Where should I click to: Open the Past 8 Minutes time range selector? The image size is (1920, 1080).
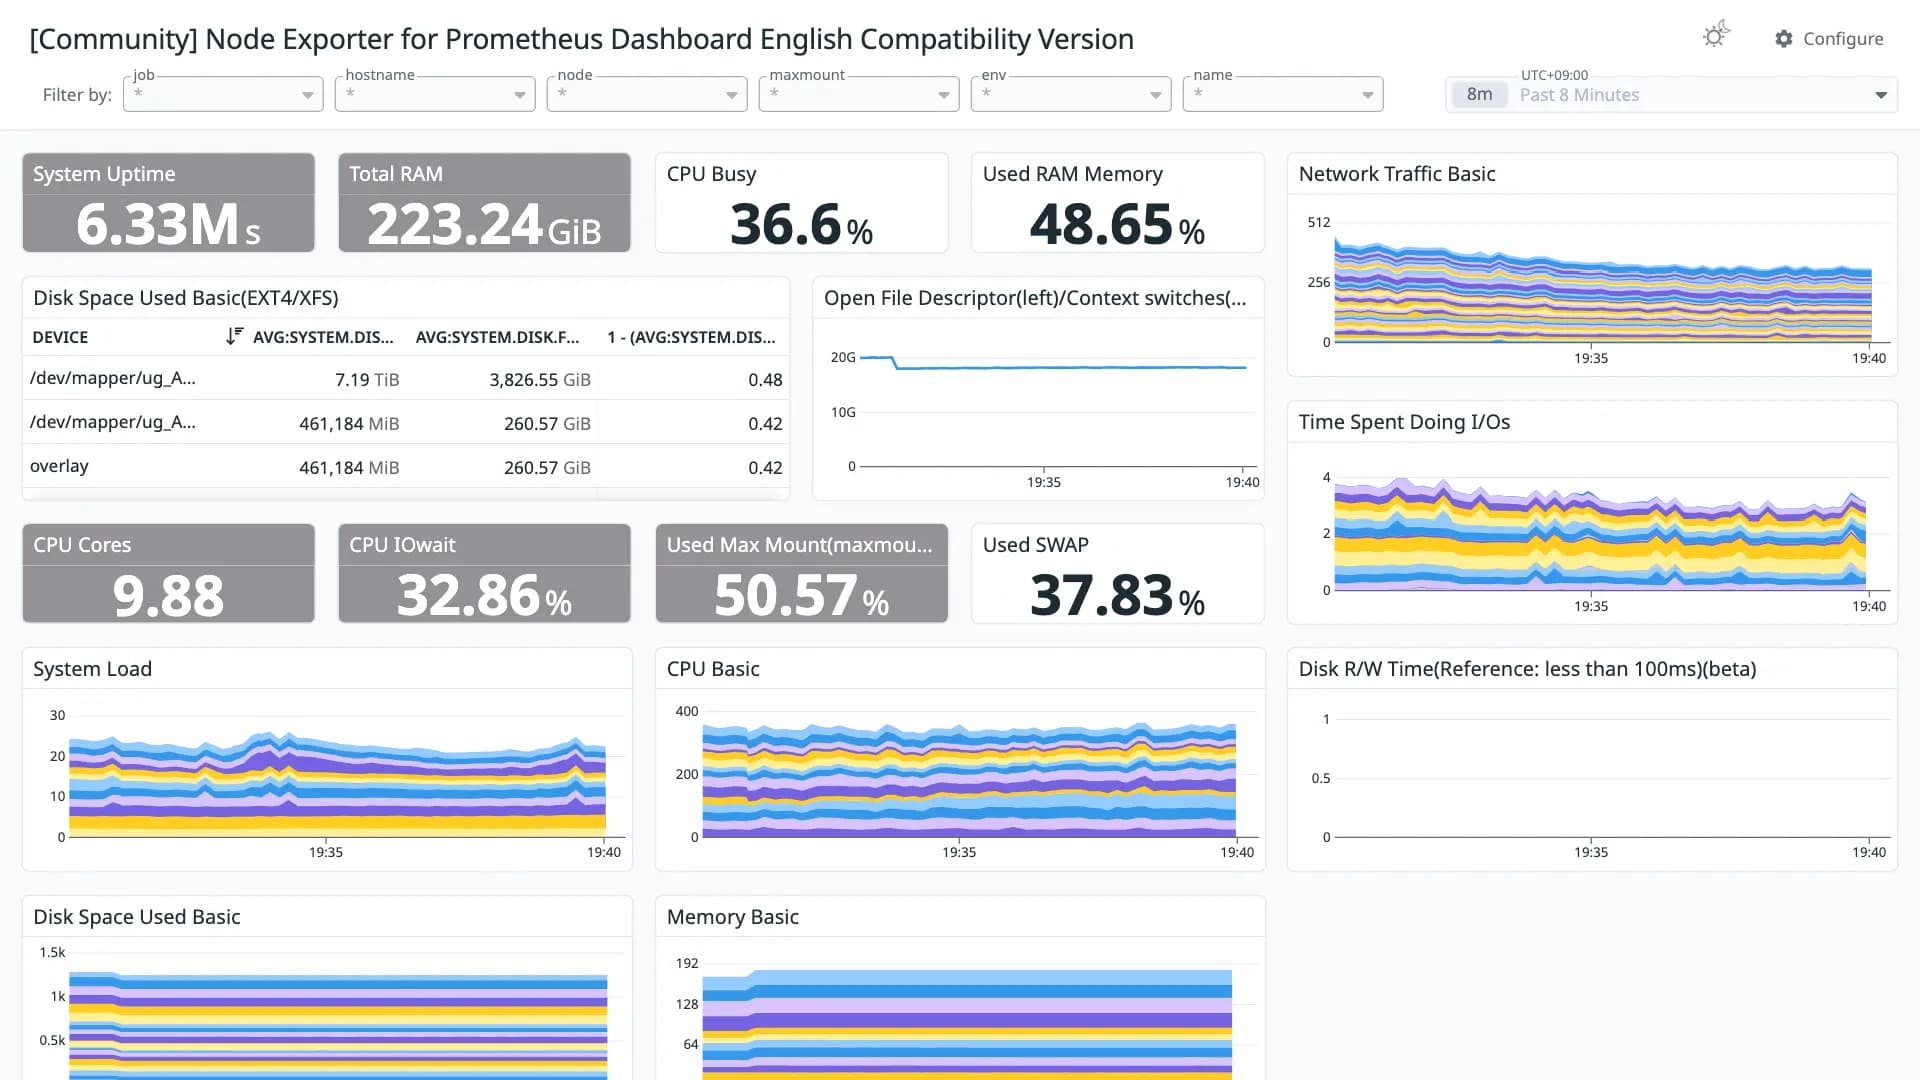point(1671,95)
